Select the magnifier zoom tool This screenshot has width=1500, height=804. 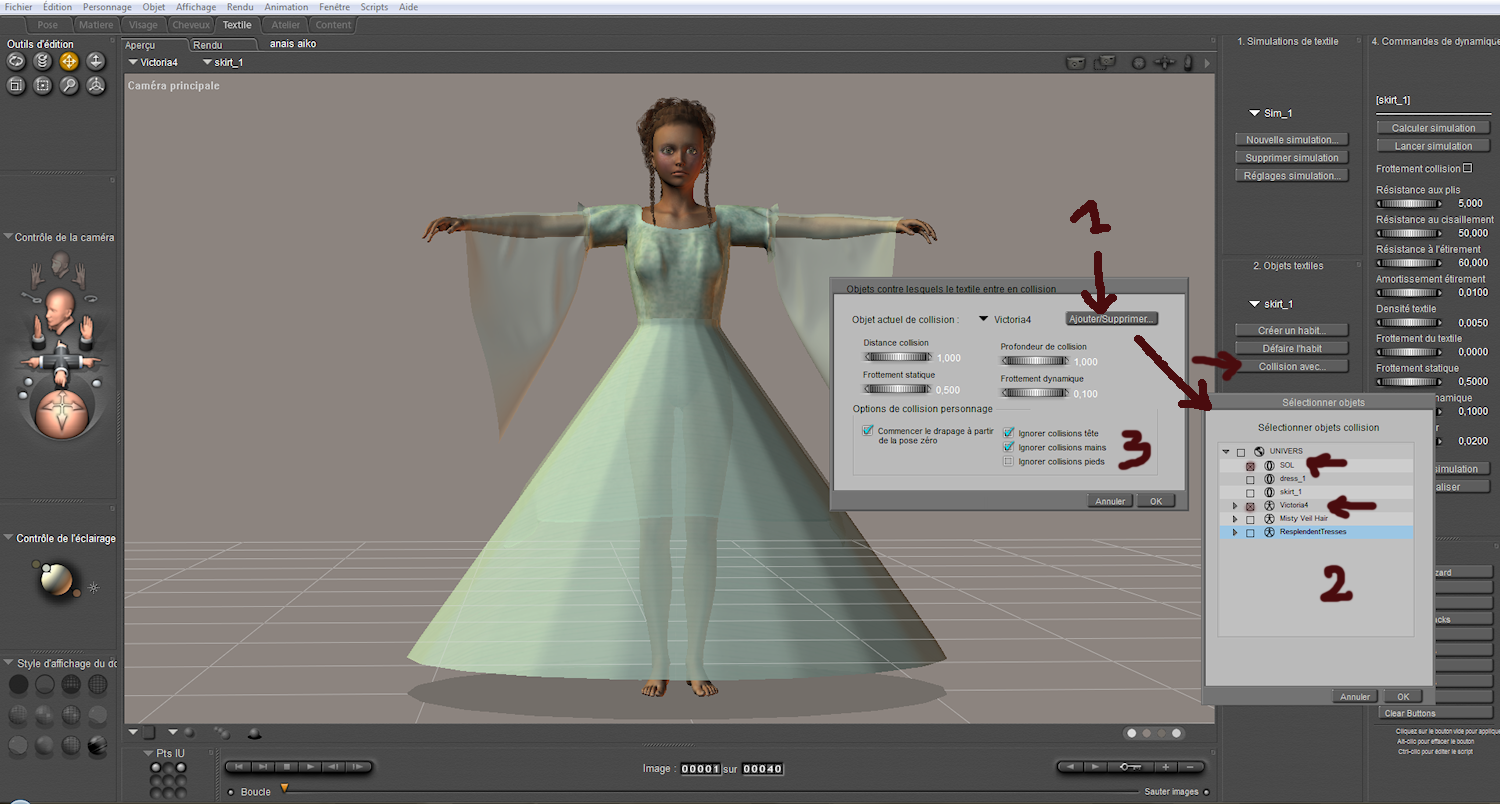pos(69,86)
